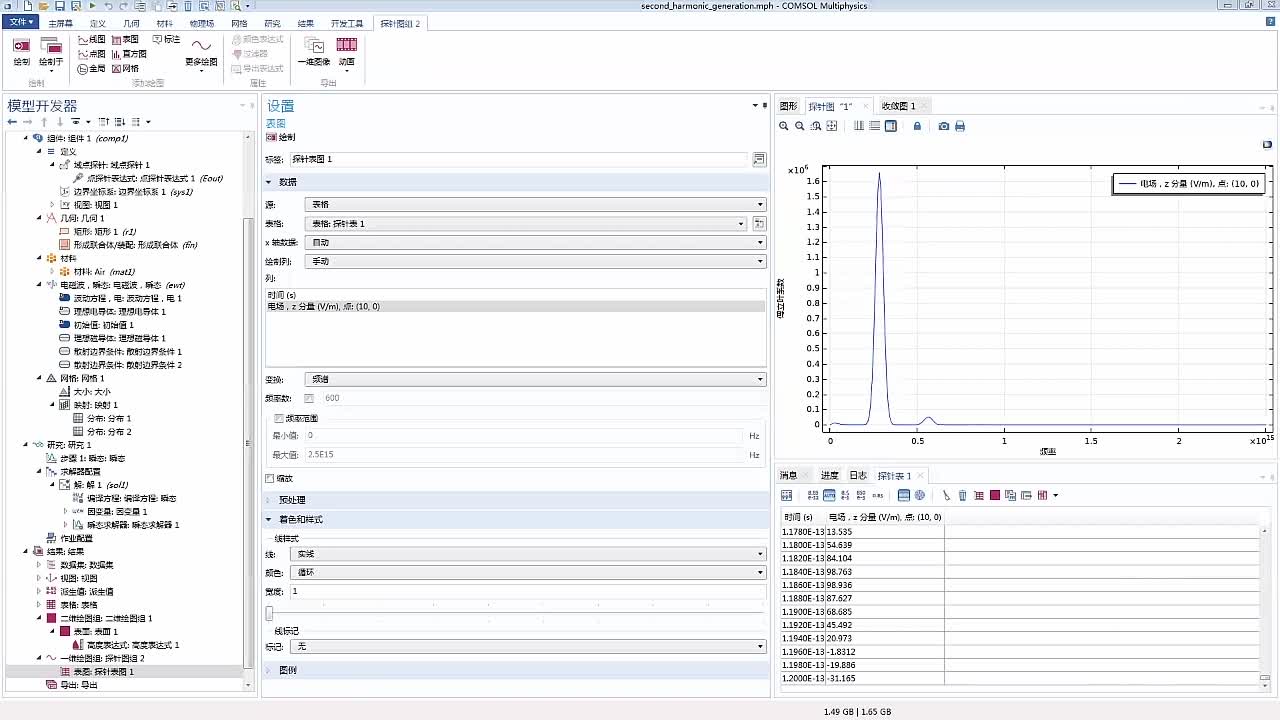Open the 表格 table selection dropdown
The height and width of the screenshot is (720, 1280).
coord(527,223)
